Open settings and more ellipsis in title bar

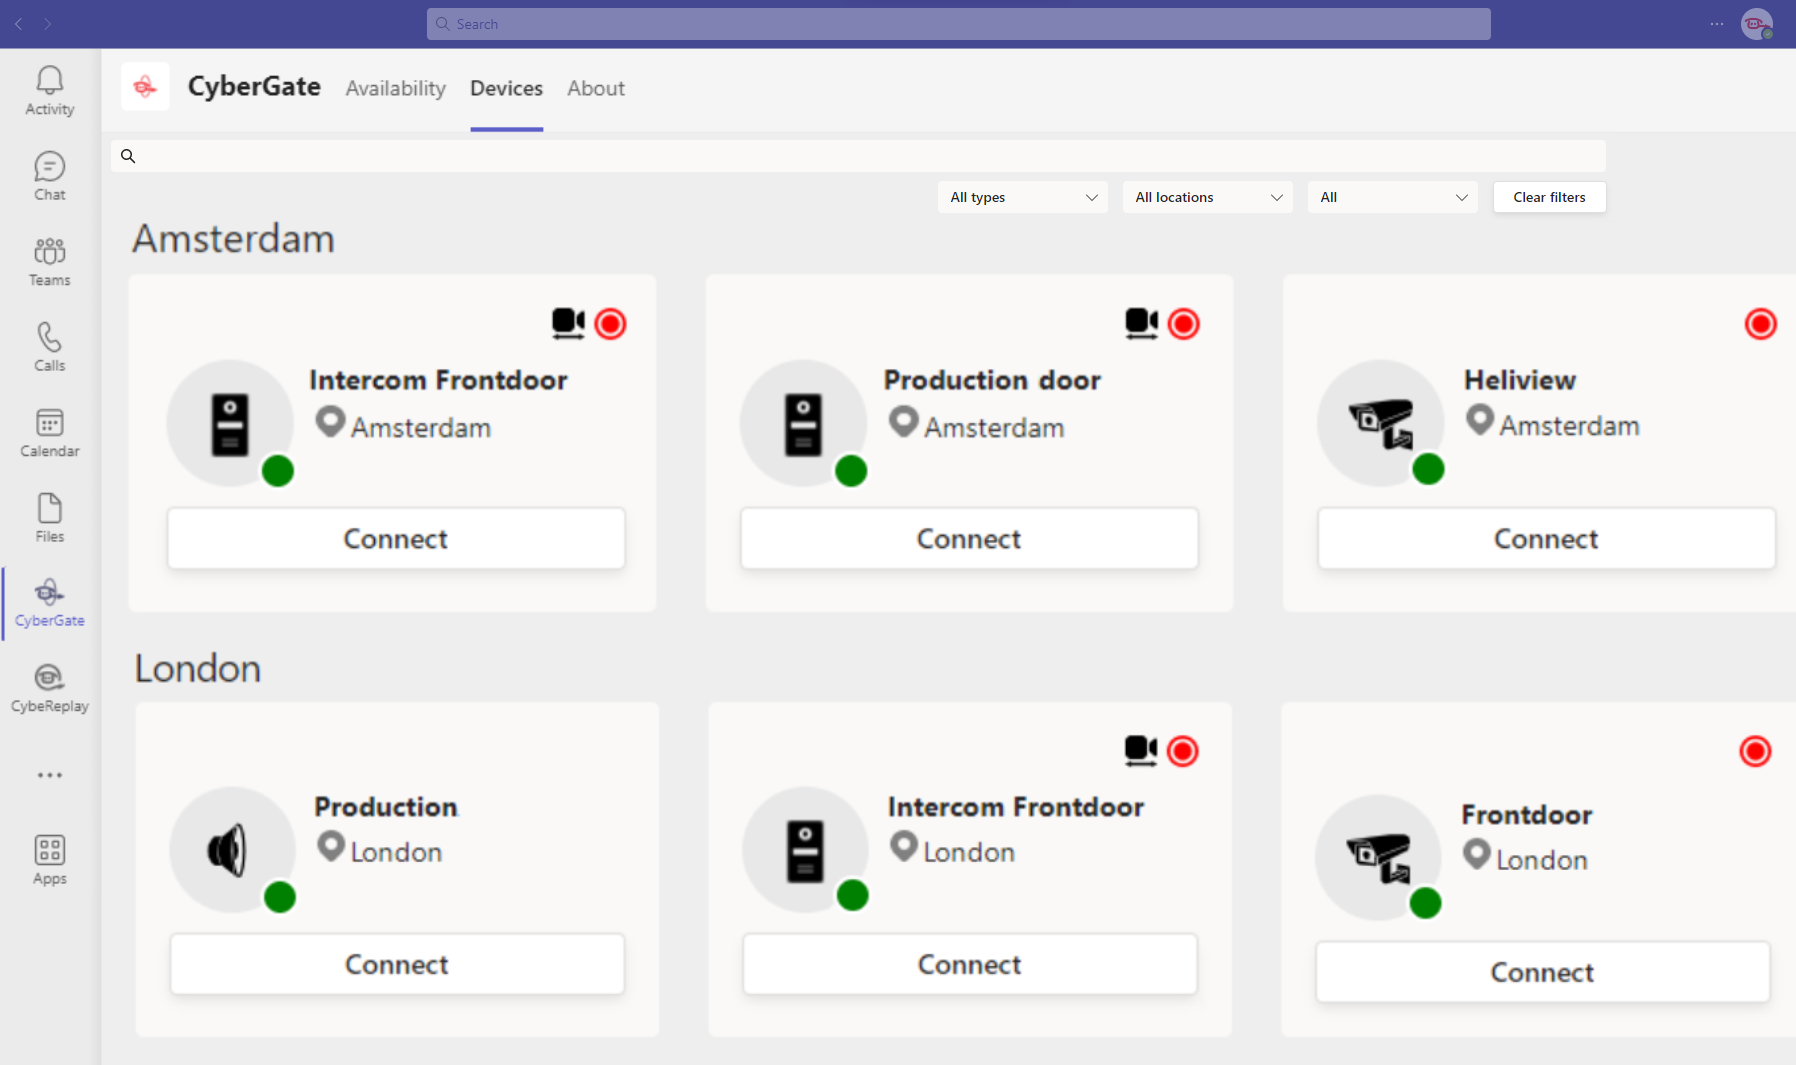(1717, 24)
